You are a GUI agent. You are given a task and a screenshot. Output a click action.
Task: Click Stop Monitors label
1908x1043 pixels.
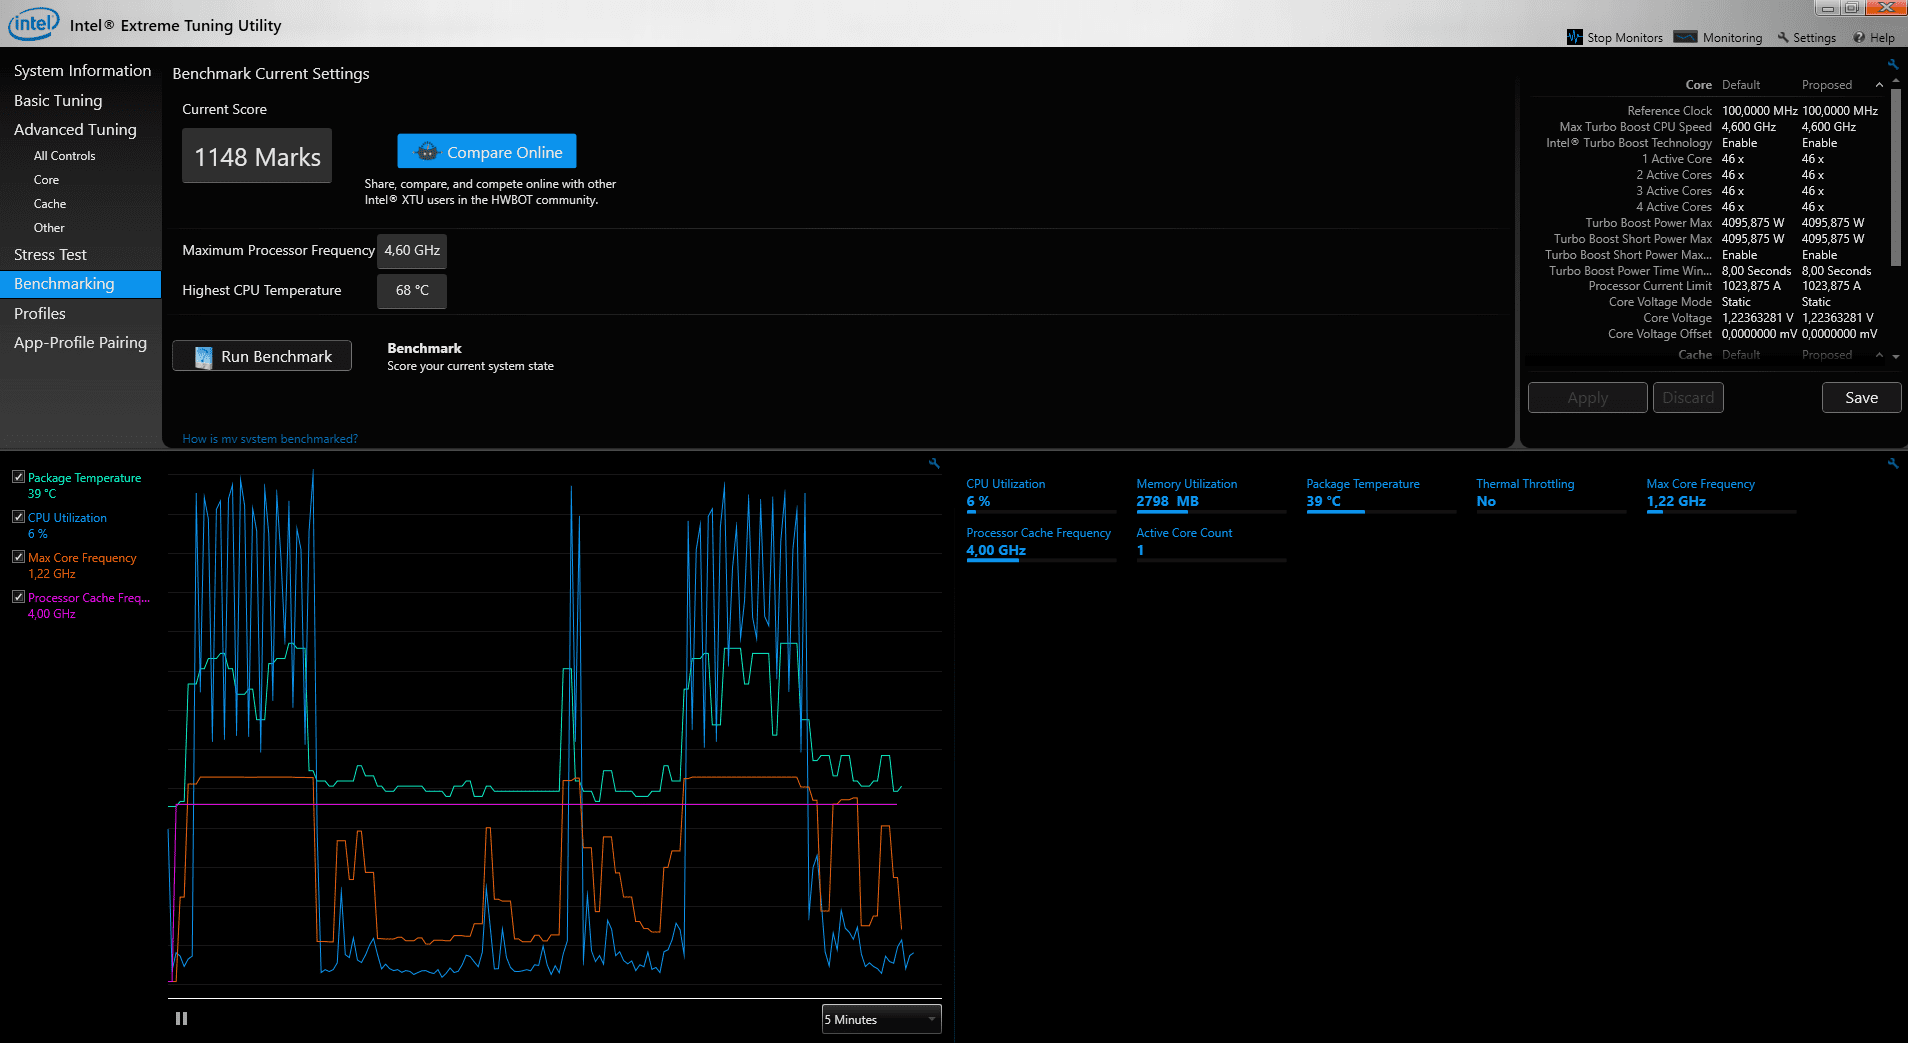pos(1625,38)
